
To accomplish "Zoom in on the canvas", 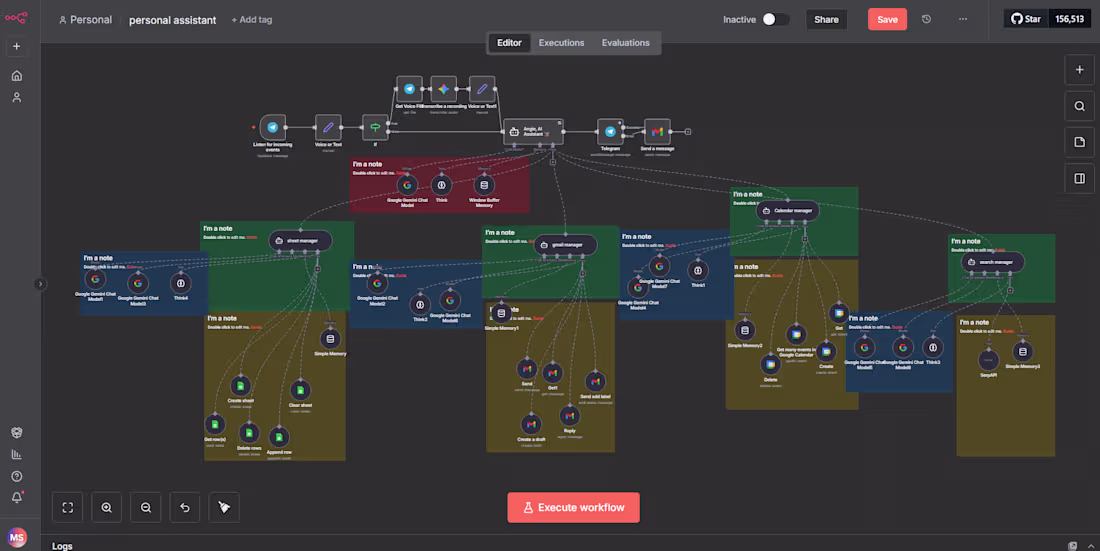I will coord(107,507).
